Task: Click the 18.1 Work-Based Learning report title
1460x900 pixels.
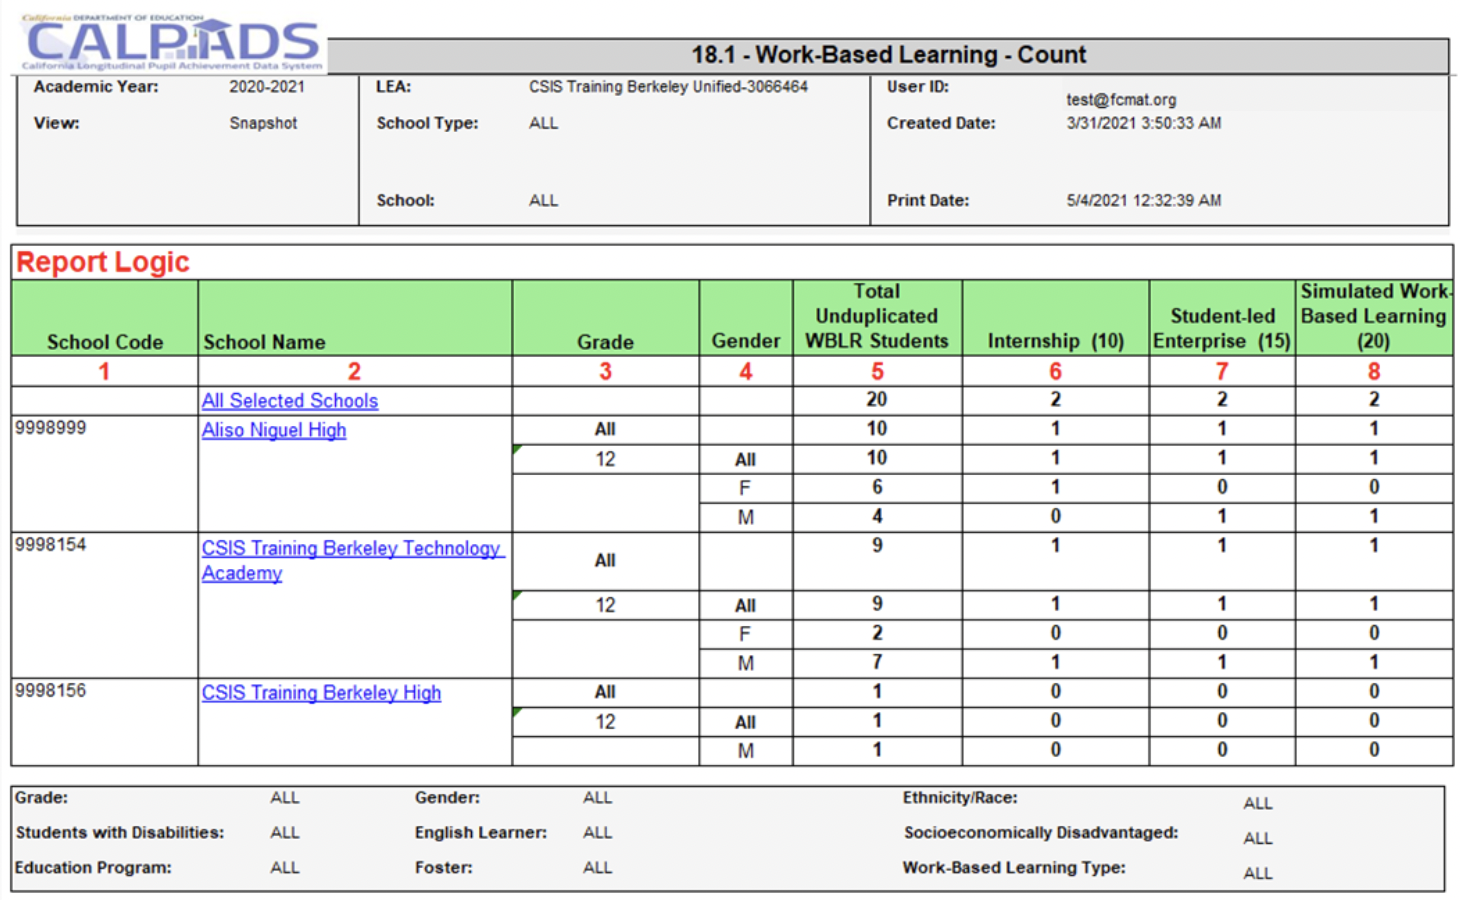Action: pos(888,55)
